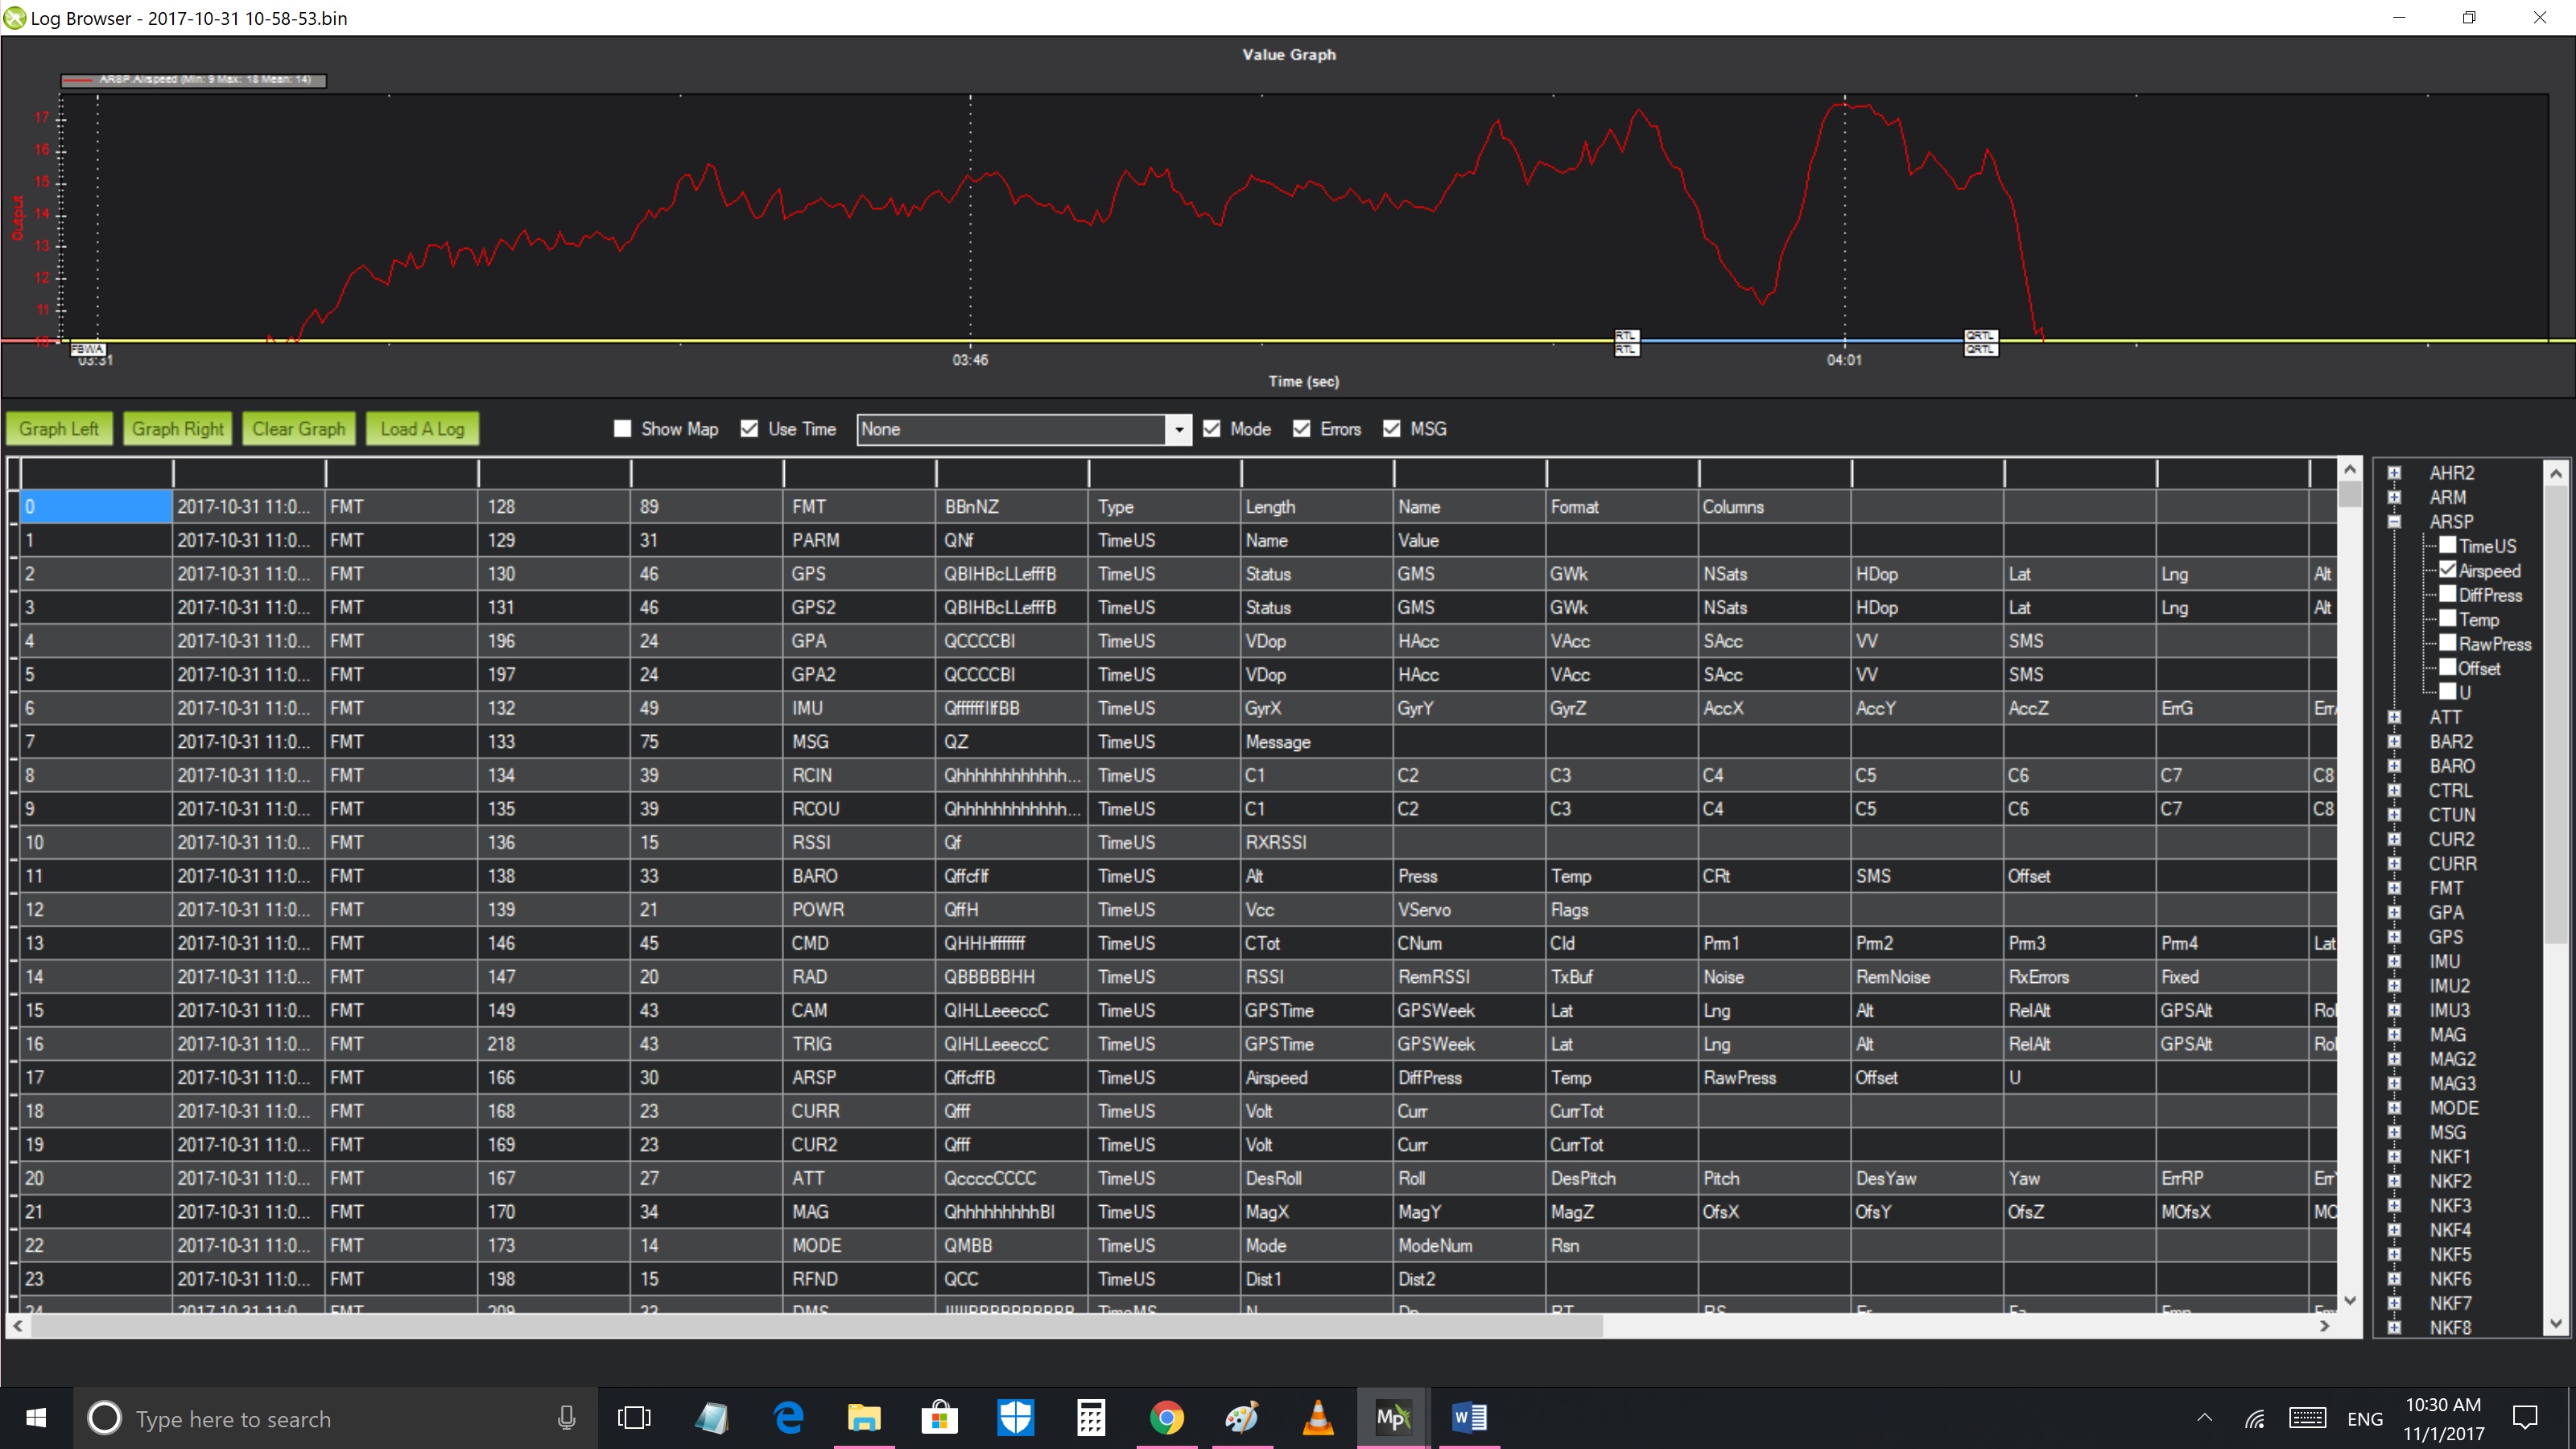2576x1449 pixels.
Task: Open Calculator from taskbar
Action: click(1091, 1417)
